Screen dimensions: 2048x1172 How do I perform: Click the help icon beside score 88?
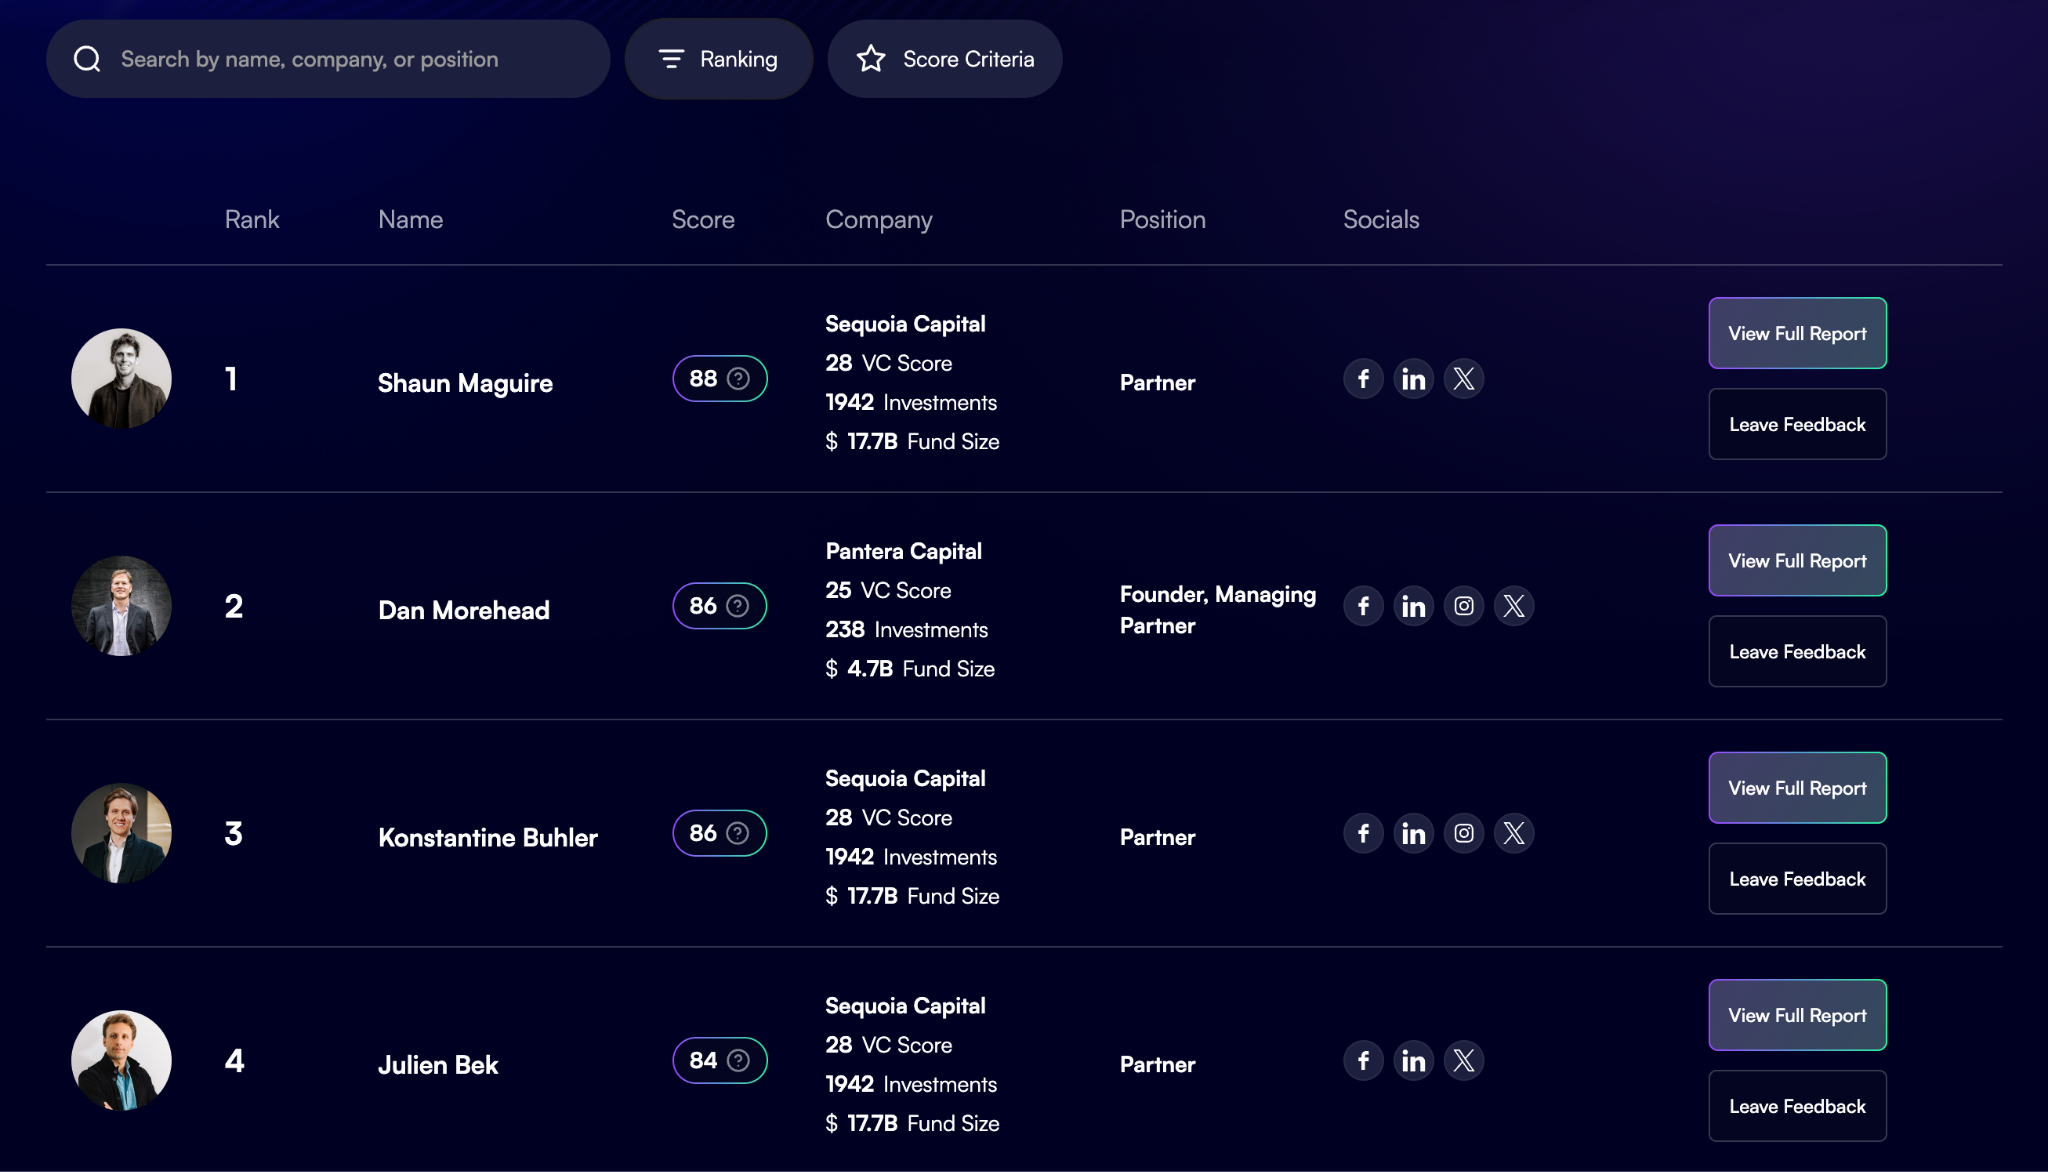click(738, 379)
